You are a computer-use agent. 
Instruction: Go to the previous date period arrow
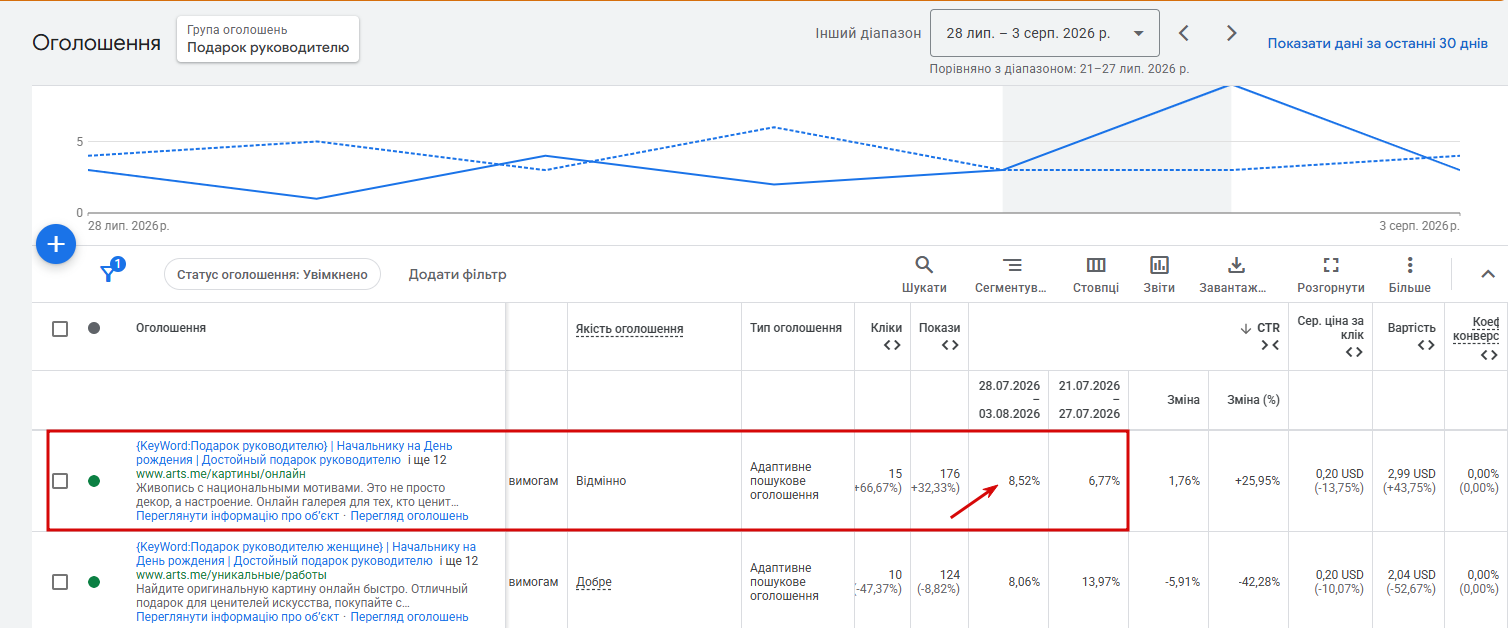coord(1184,33)
